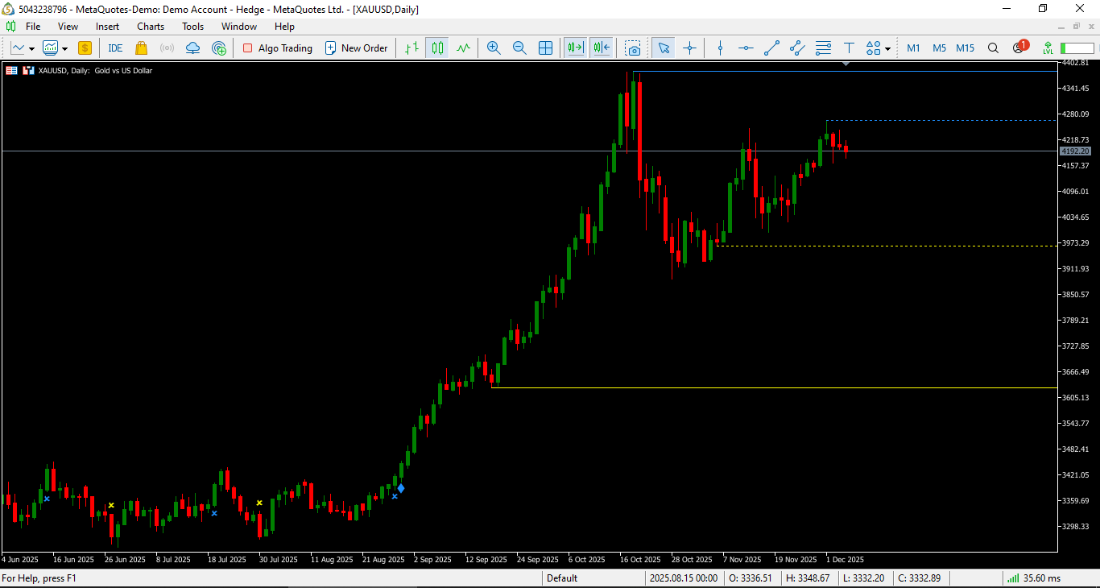Click the connection status showing 35.60 ms
1100x588 pixels.
click(x=1045, y=578)
